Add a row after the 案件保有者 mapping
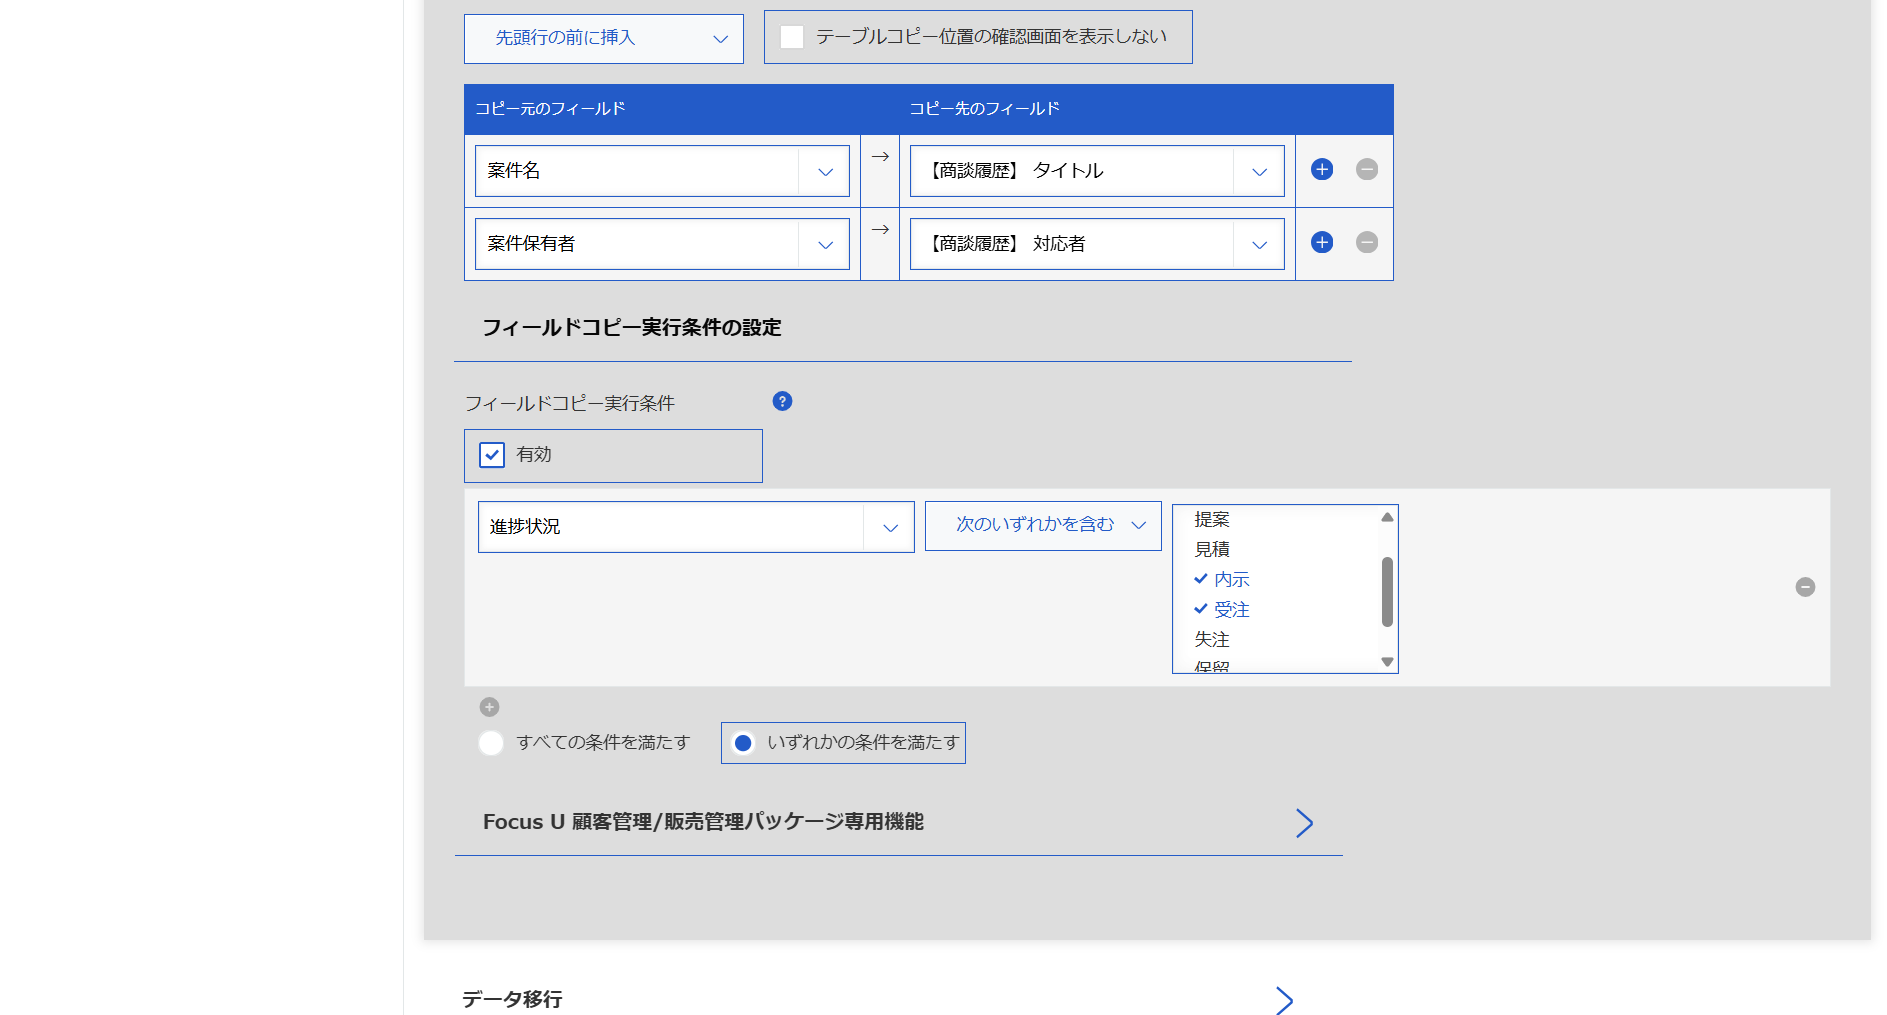 click(x=1321, y=243)
